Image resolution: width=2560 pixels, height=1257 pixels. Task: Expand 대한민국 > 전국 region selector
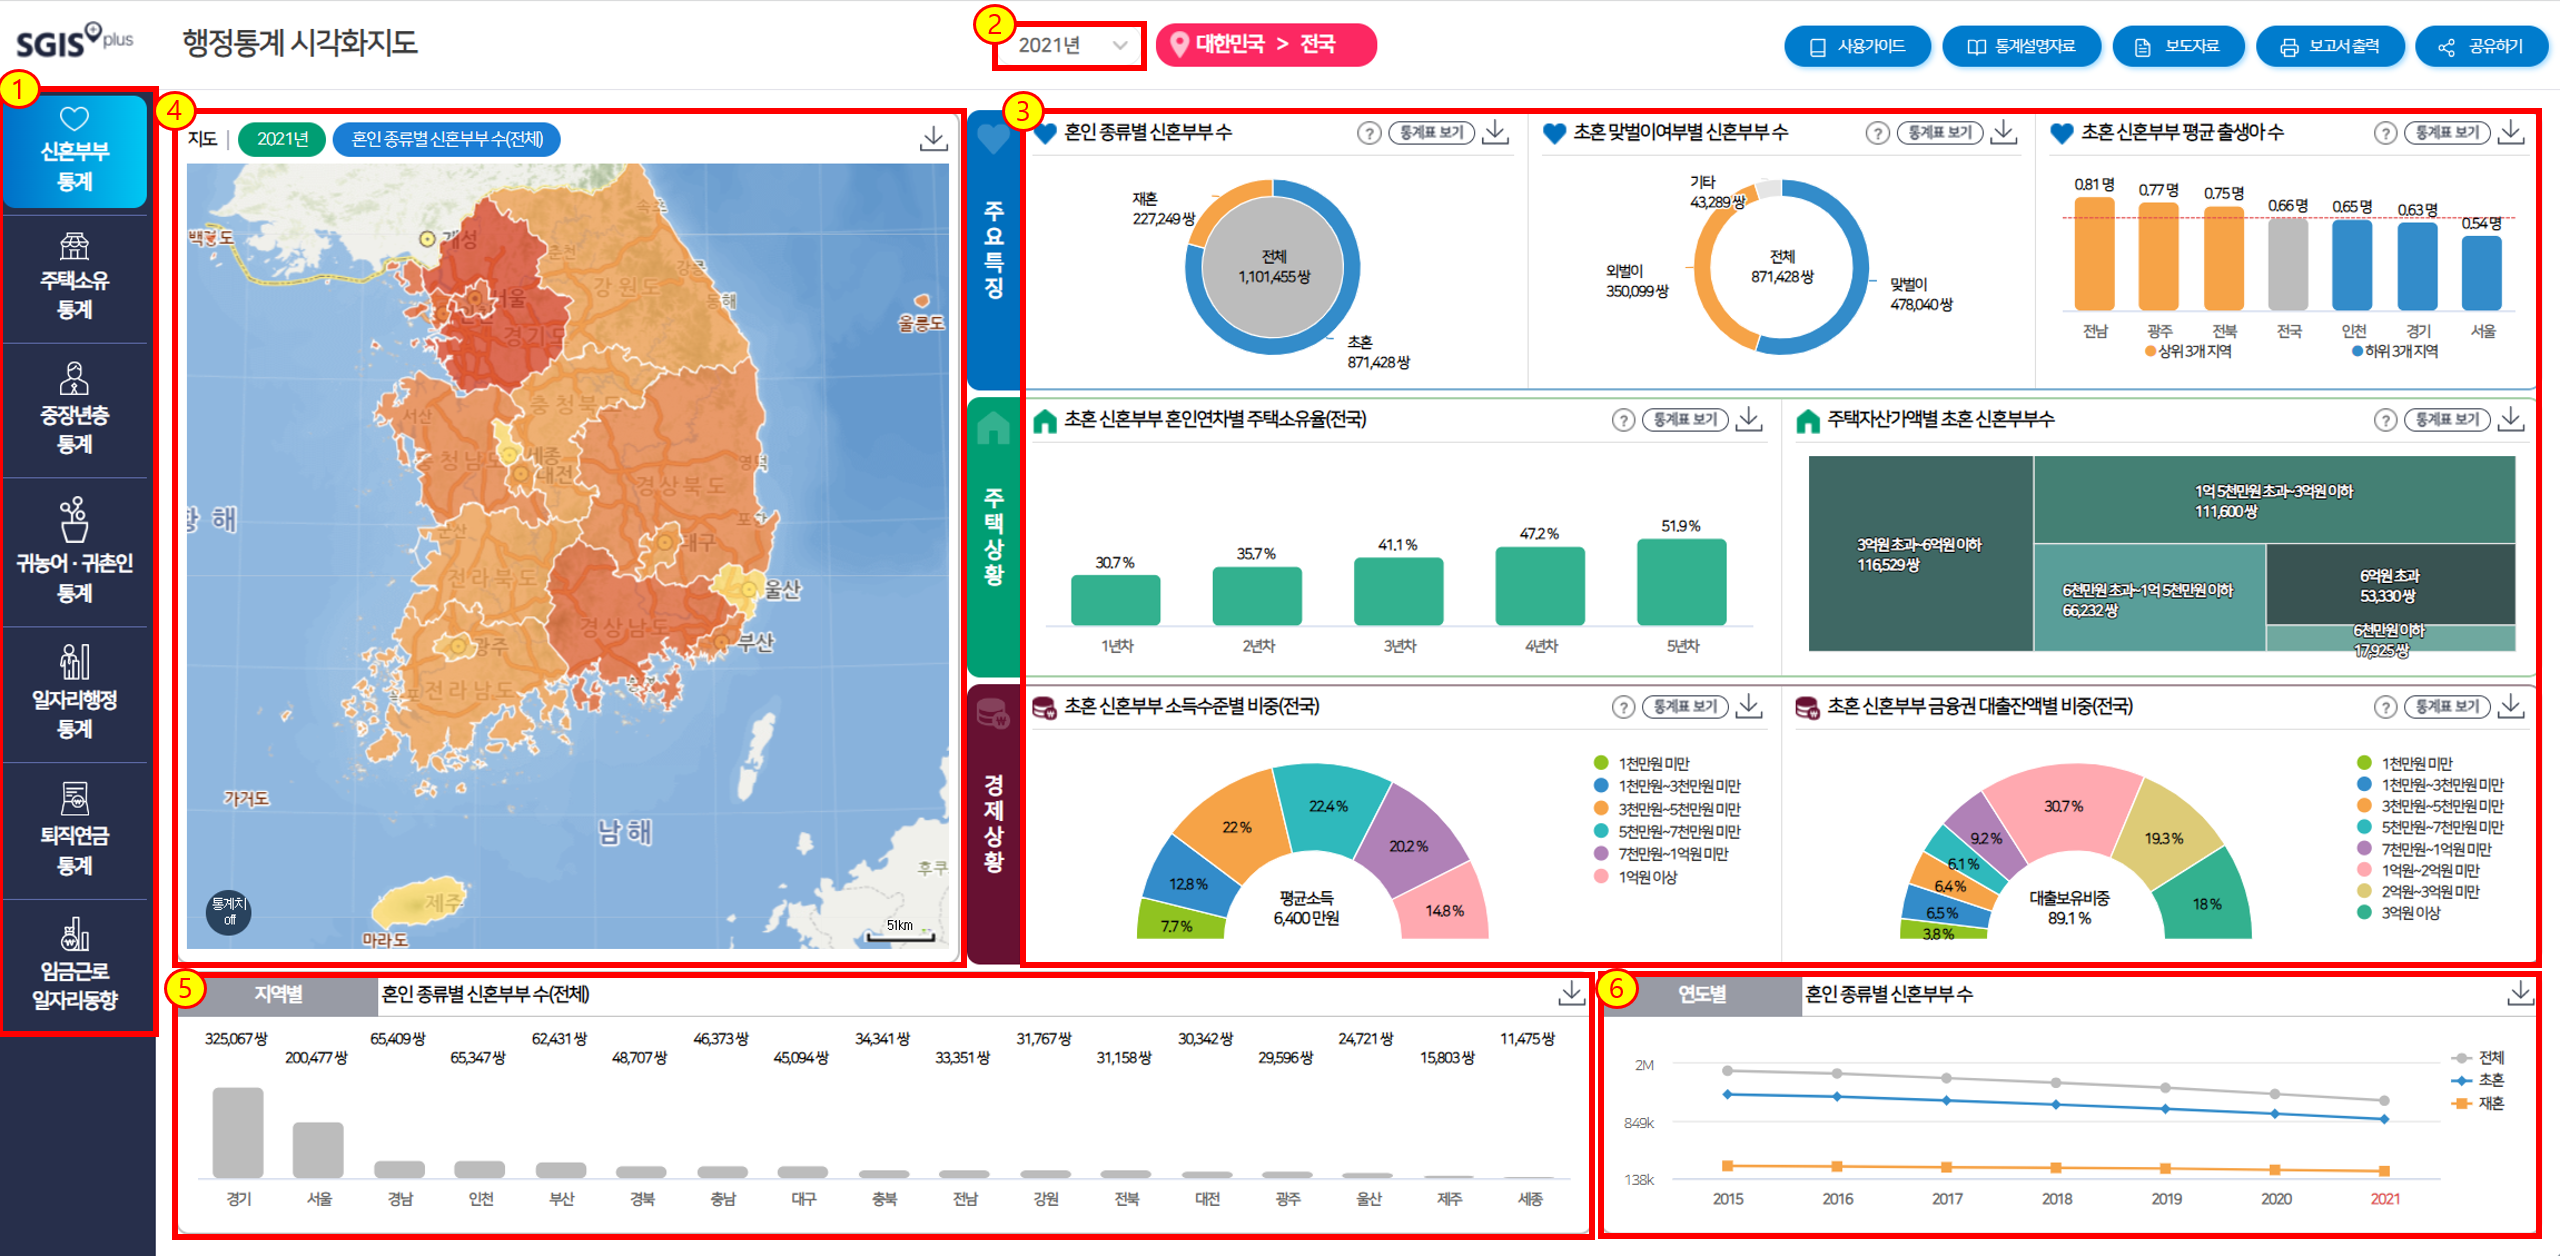pos(1265,45)
